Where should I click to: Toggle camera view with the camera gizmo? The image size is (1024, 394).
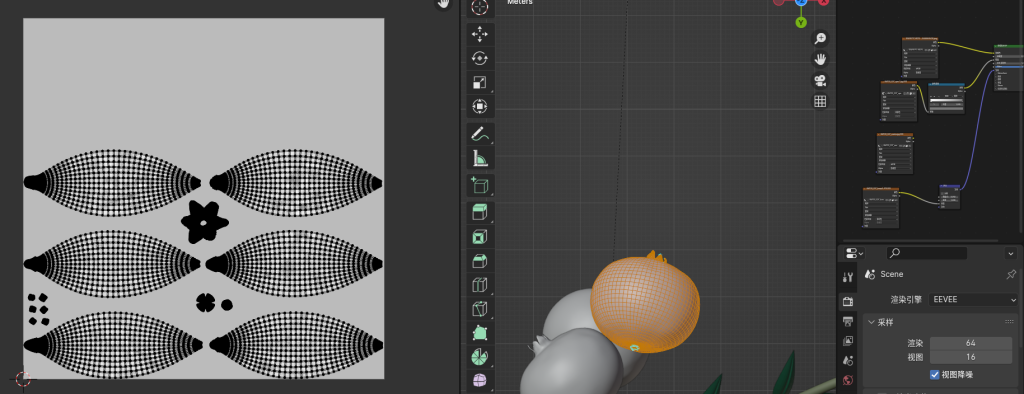[820, 80]
